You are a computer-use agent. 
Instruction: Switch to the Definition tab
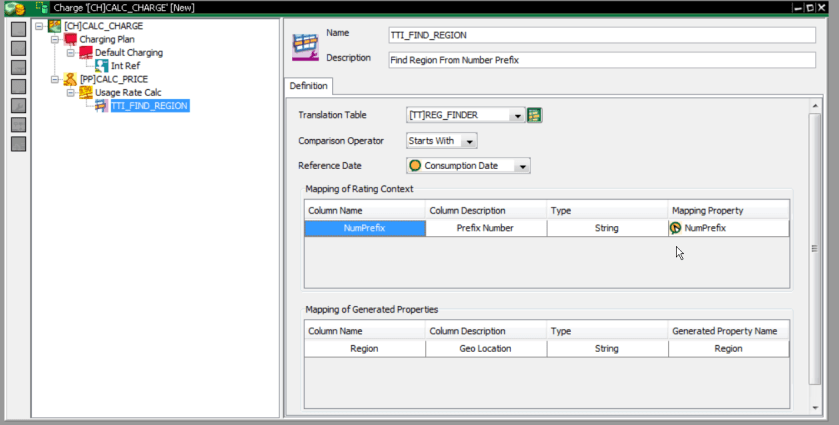click(308, 86)
